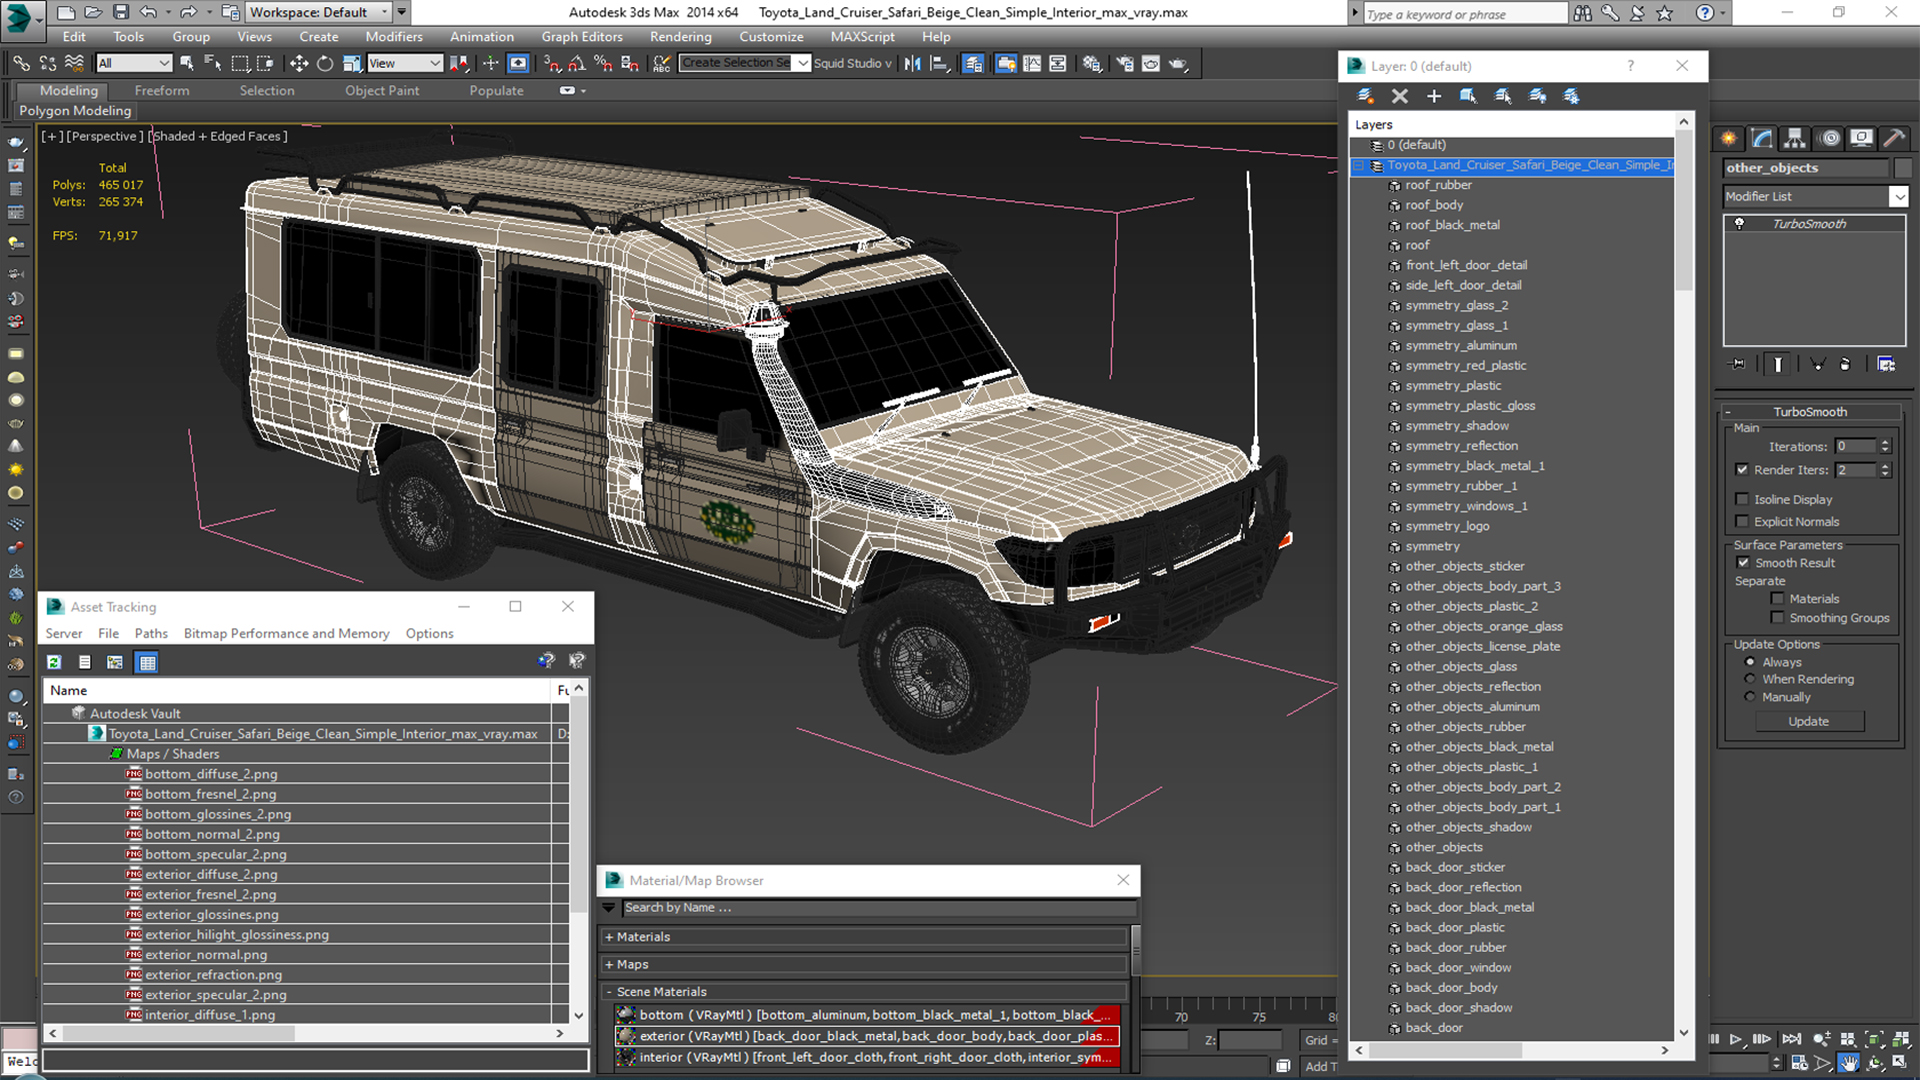This screenshot has height=1080, width=1920.
Task: Open the Motion tab in command panel
Action: [x=1830, y=138]
